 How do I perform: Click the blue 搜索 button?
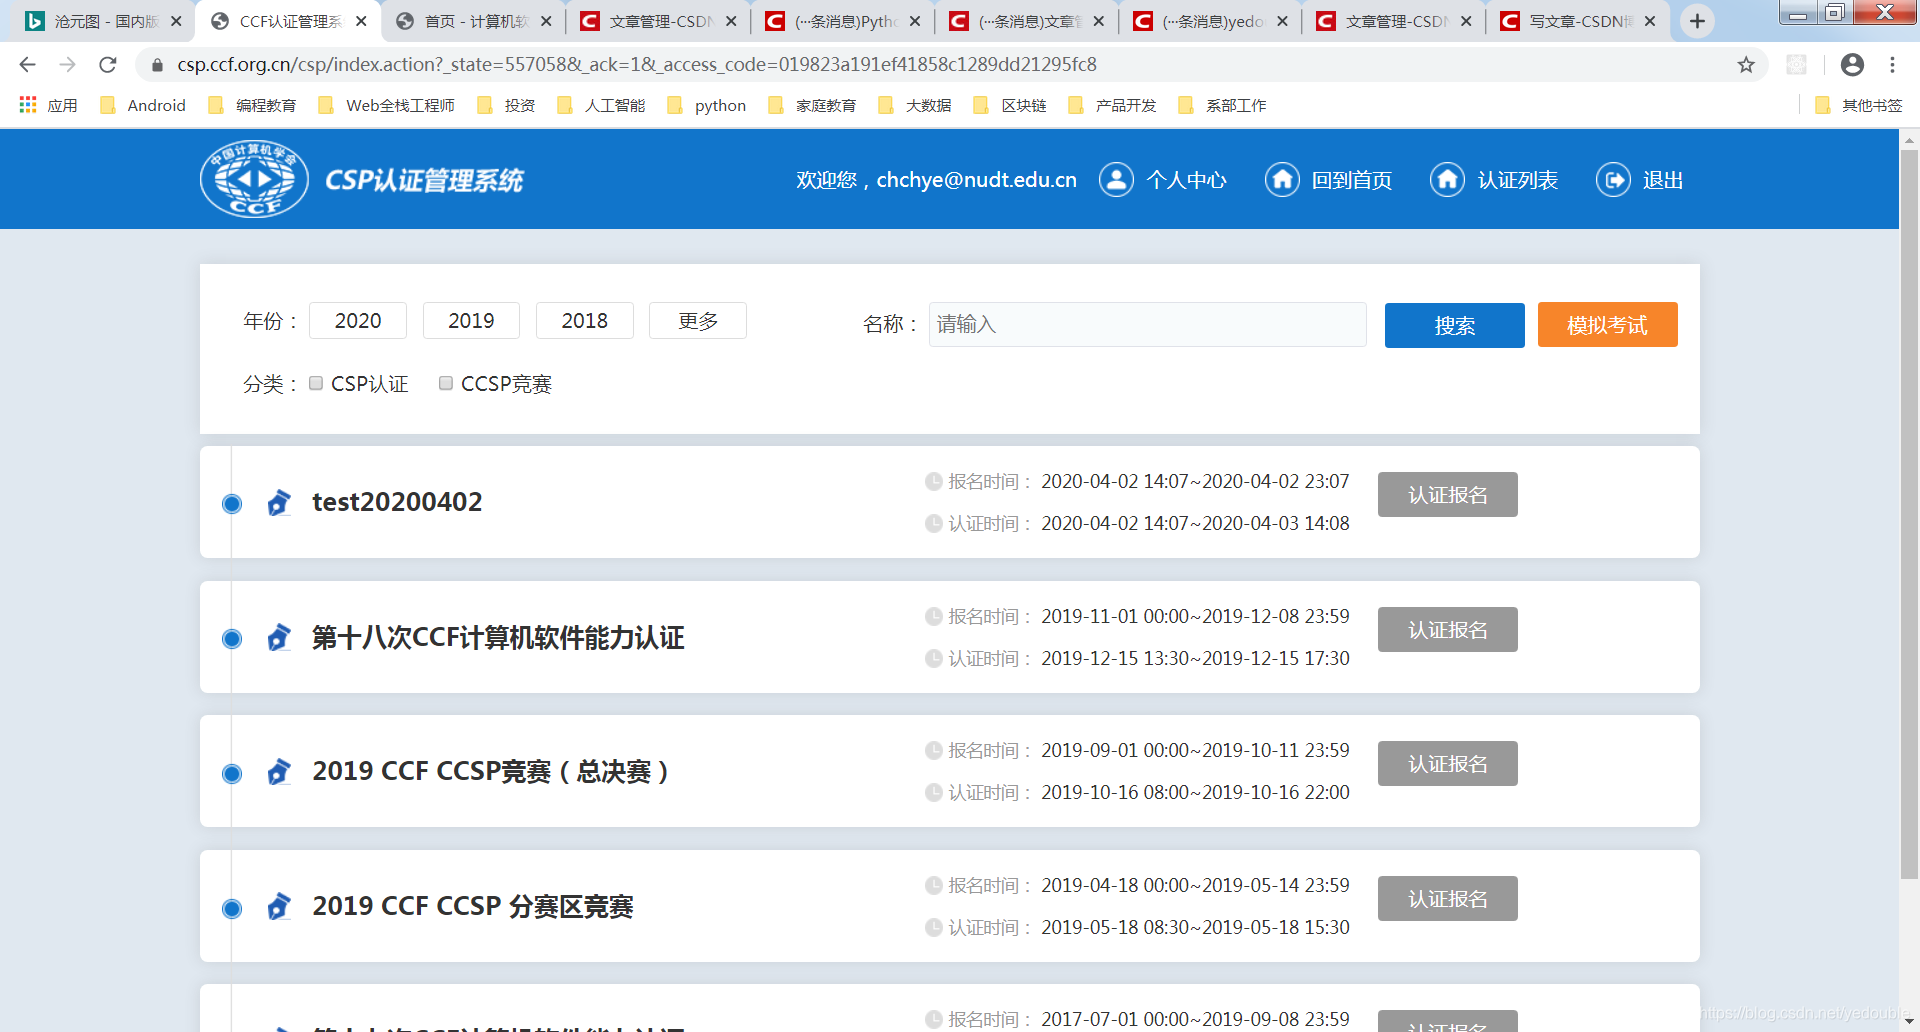point(1454,325)
